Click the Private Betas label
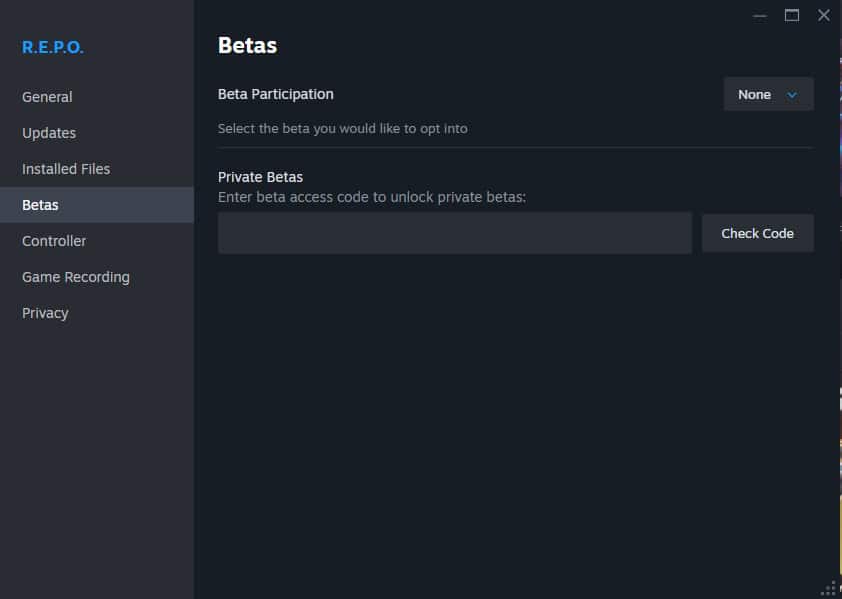The image size is (842, 599). coord(260,177)
